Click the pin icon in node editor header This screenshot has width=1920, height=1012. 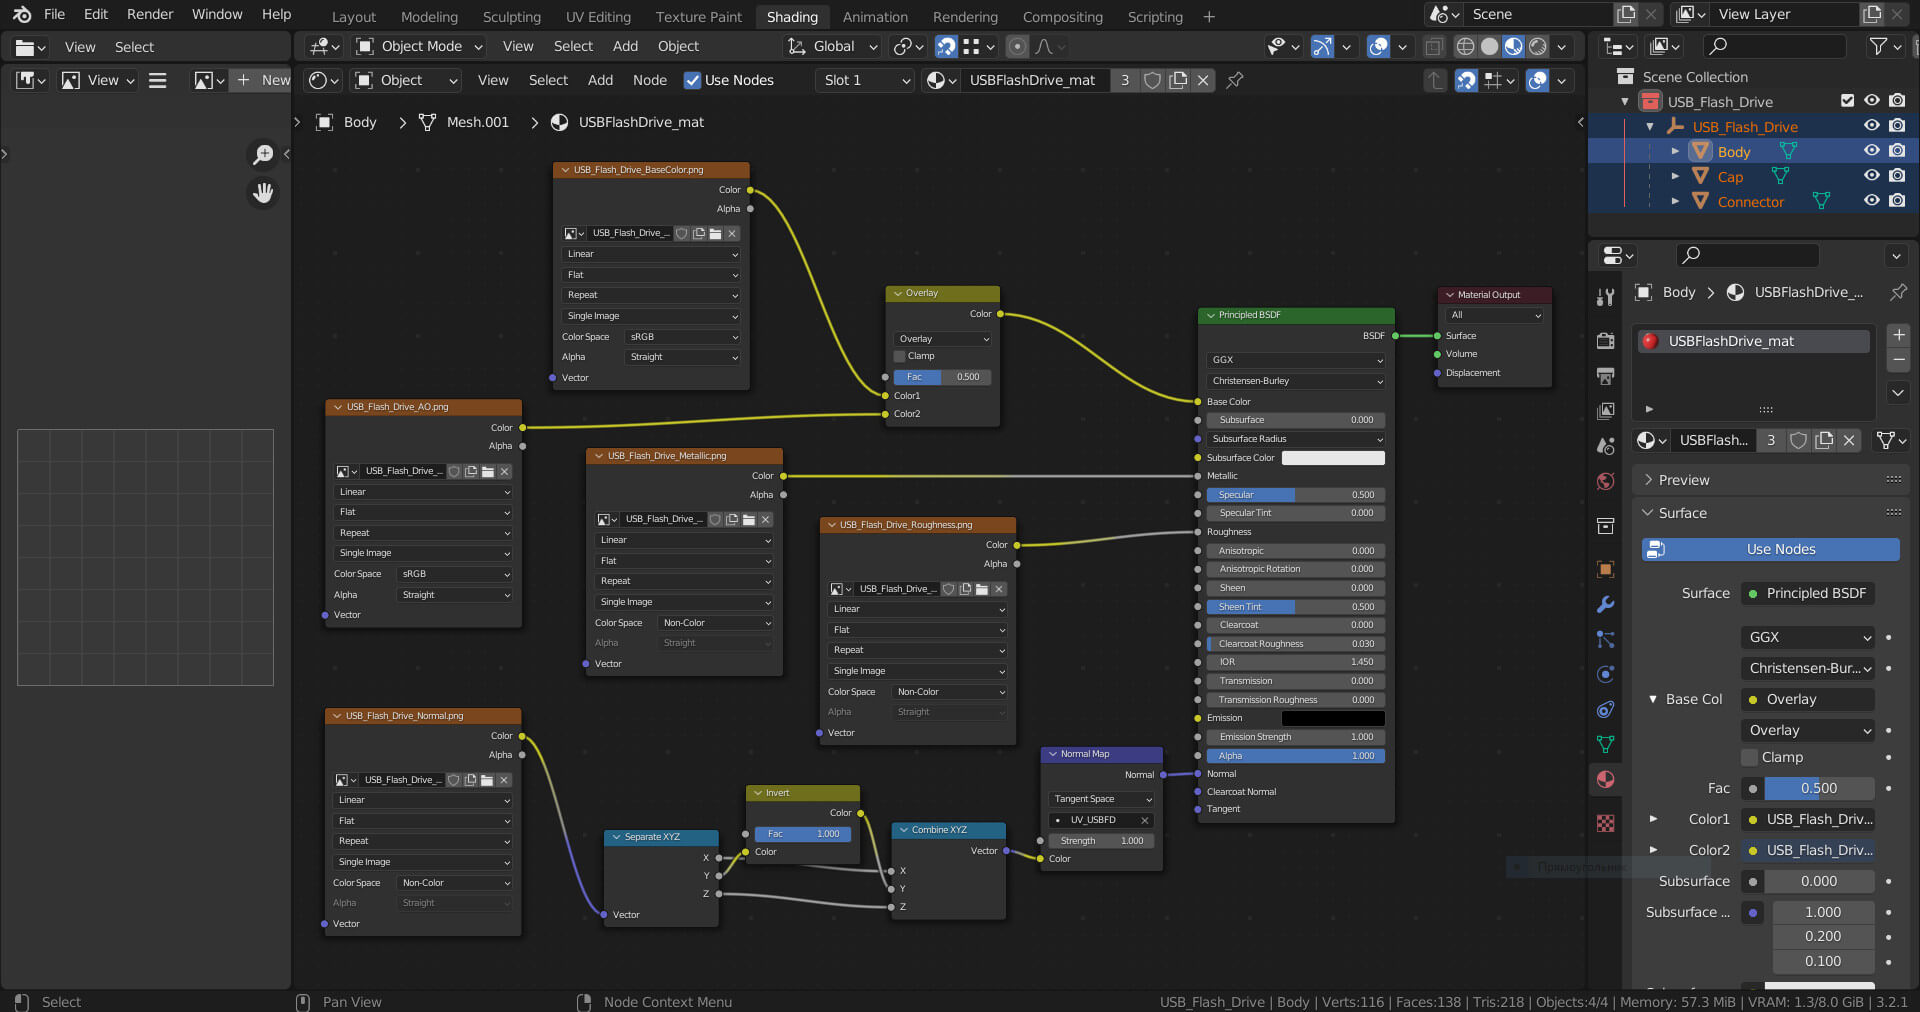click(x=1235, y=80)
